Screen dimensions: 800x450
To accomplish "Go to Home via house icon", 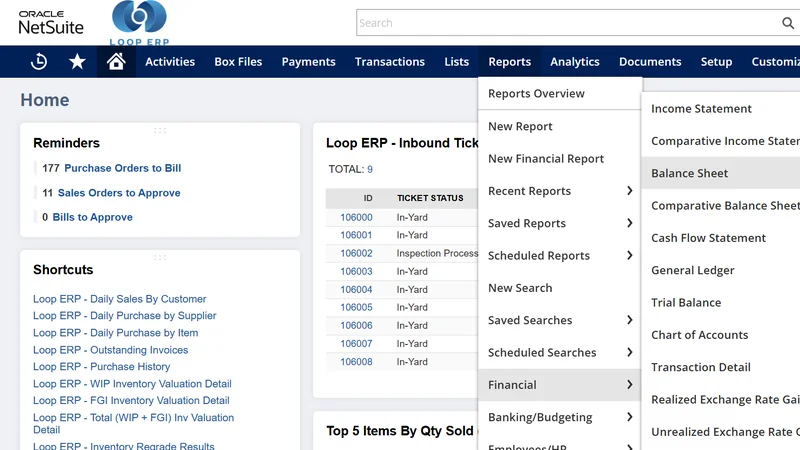I will (116, 62).
